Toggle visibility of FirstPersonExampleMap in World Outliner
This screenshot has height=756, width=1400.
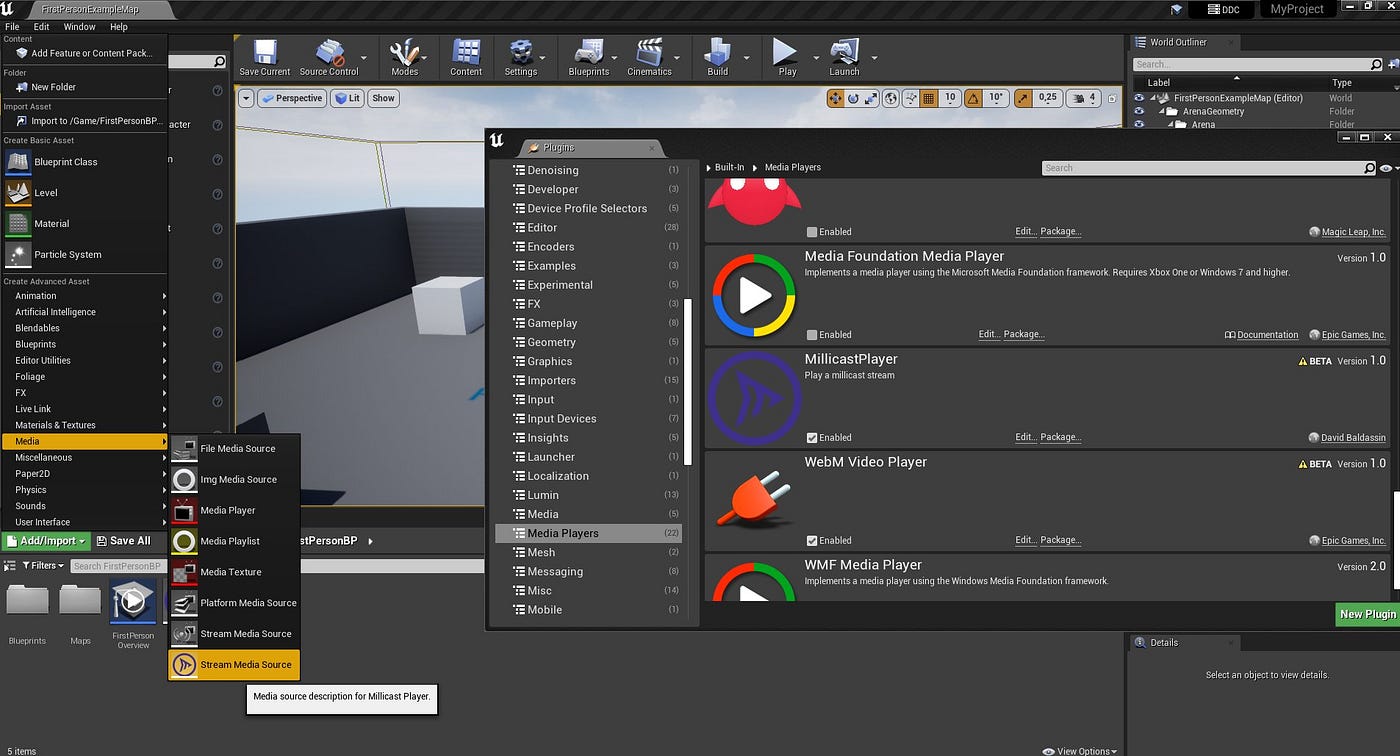1139,98
